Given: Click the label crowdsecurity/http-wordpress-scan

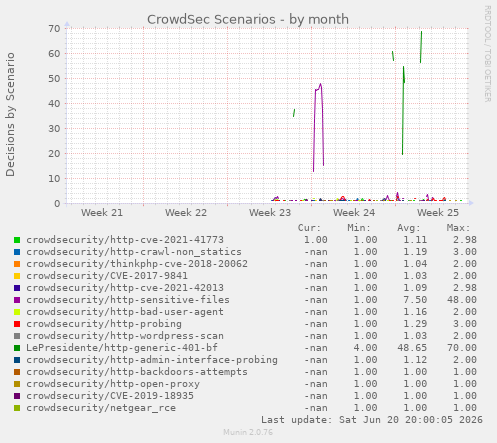Looking at the screenshot, I should [x=125, y=336].
